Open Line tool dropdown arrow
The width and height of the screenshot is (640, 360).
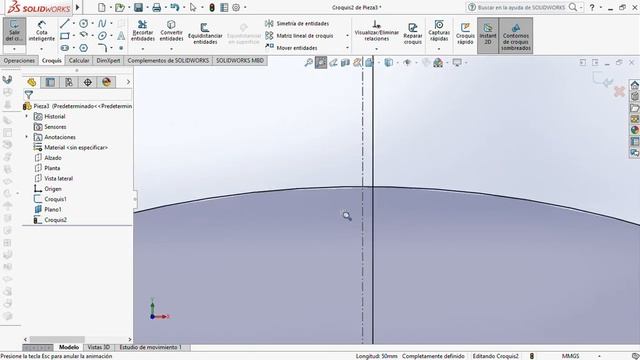pyautogui.click(x=73, y=24)
